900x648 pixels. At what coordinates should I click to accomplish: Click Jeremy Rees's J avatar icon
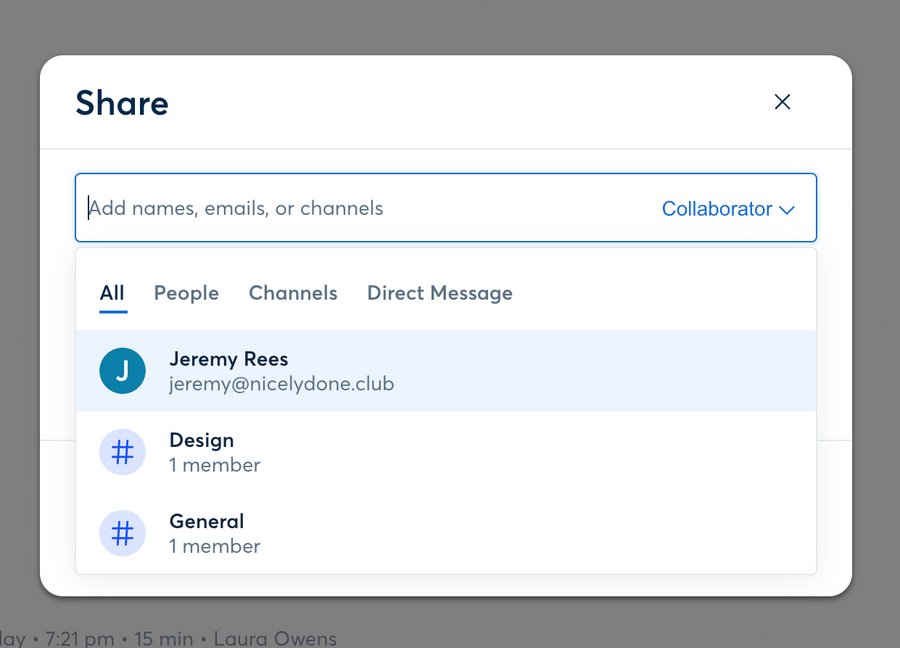coord(122,371)
